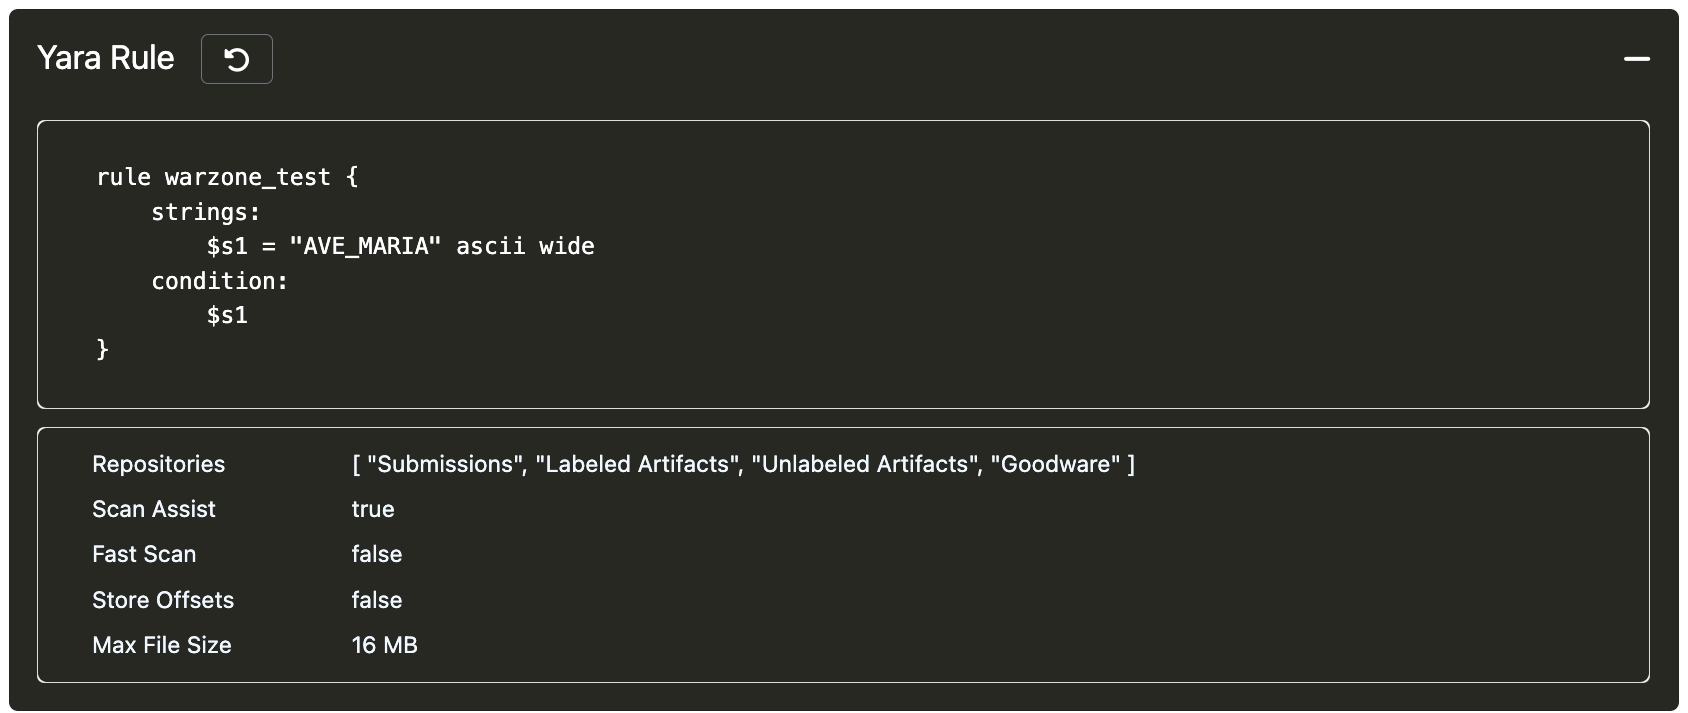
Task: Click the 16 MB file size value
Action: (384, 645)
